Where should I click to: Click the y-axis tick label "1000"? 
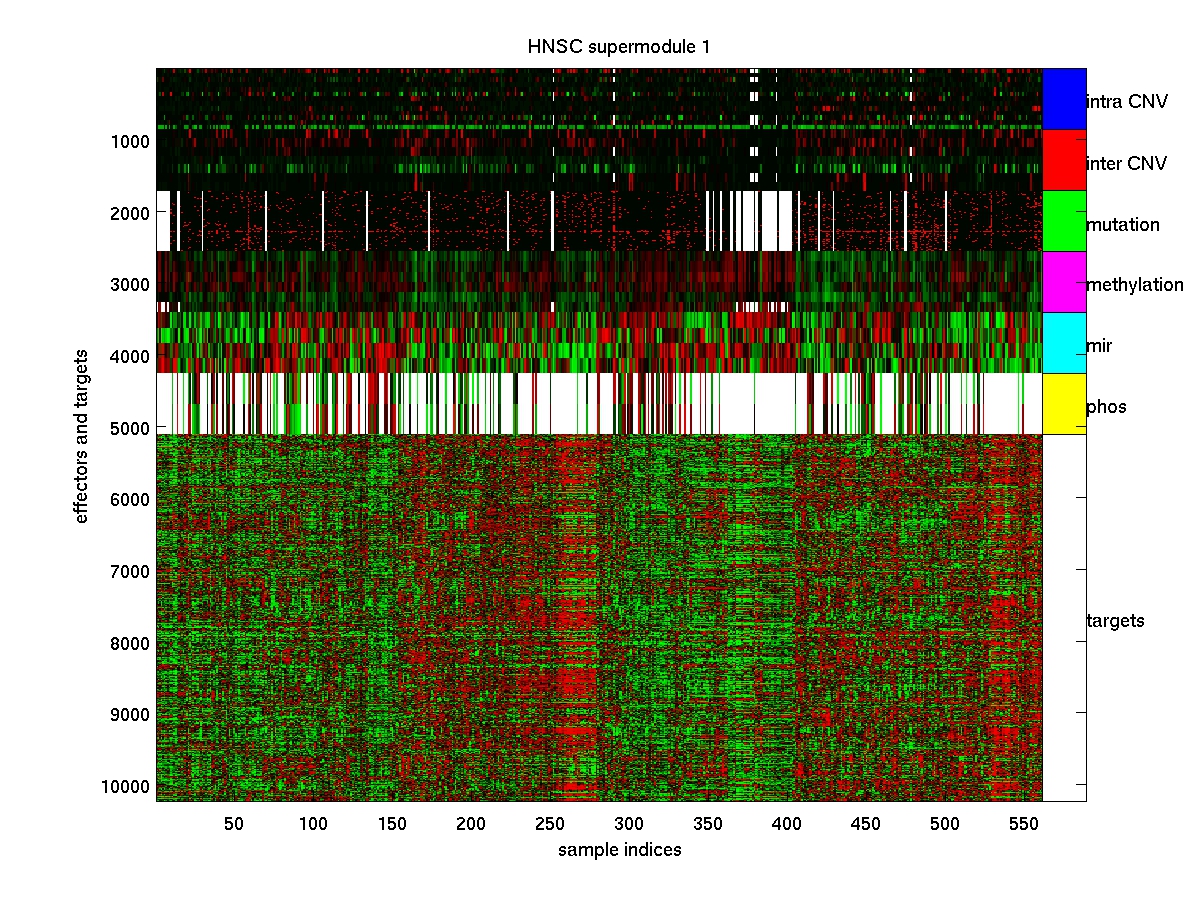click(x=131, y=141)
